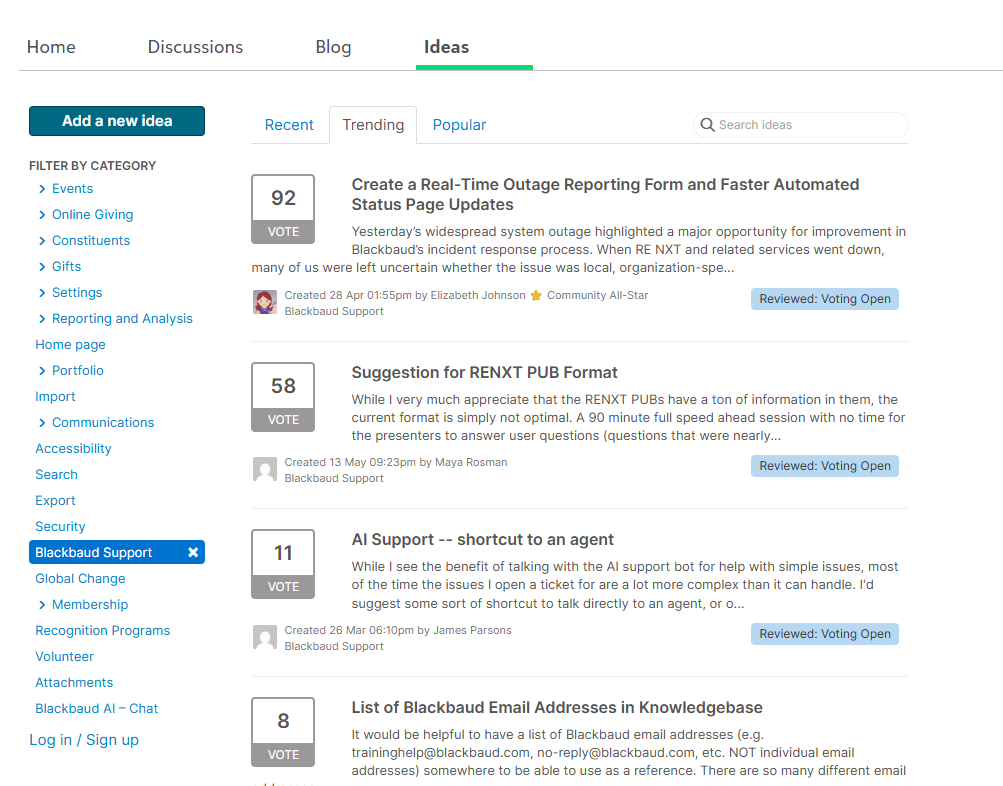Filter by Blackbaud AI – Chat category
Viewport: 1003px width, 786px height.
(97, 709)
